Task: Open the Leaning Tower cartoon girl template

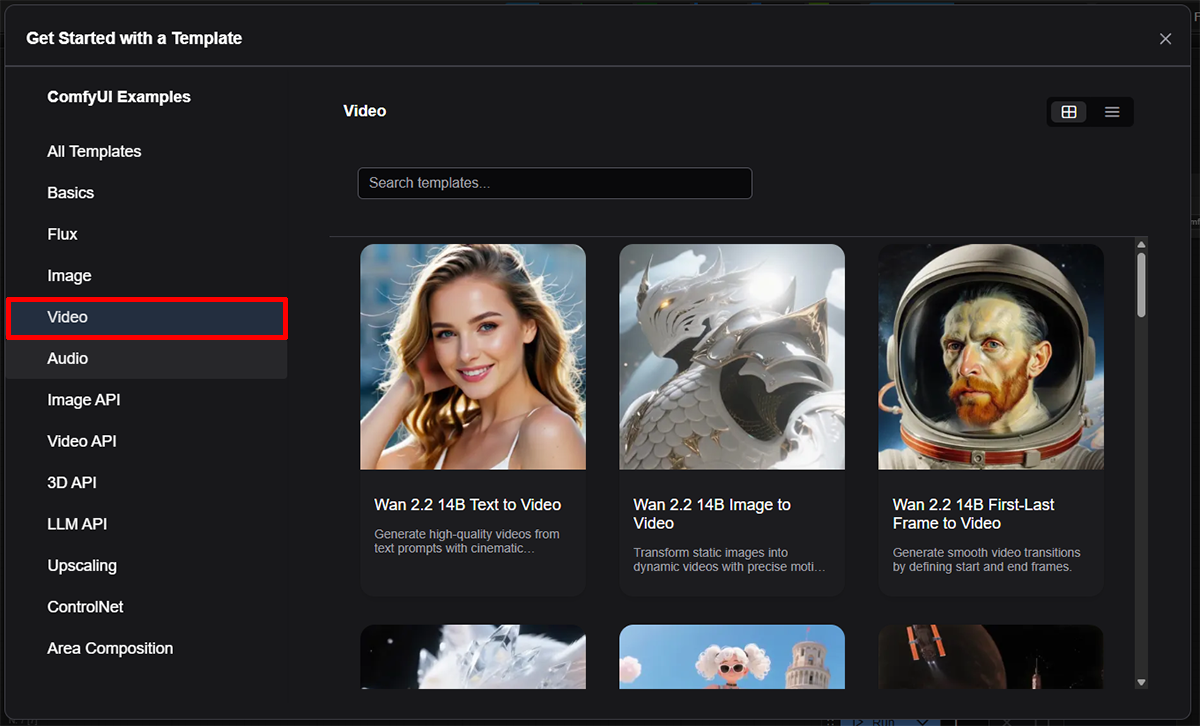Action: tap(732, 657)
